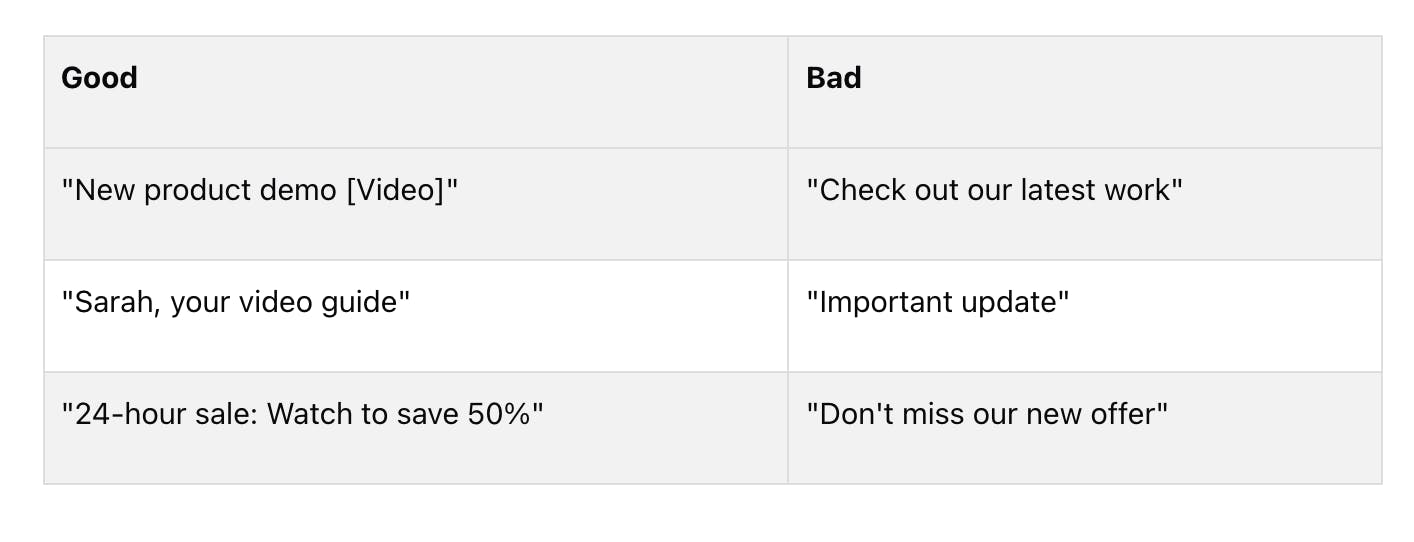Viewport: 1414px width, 542px height.
Task: Click the word "product" in the first example
Action: click(192, 190)
